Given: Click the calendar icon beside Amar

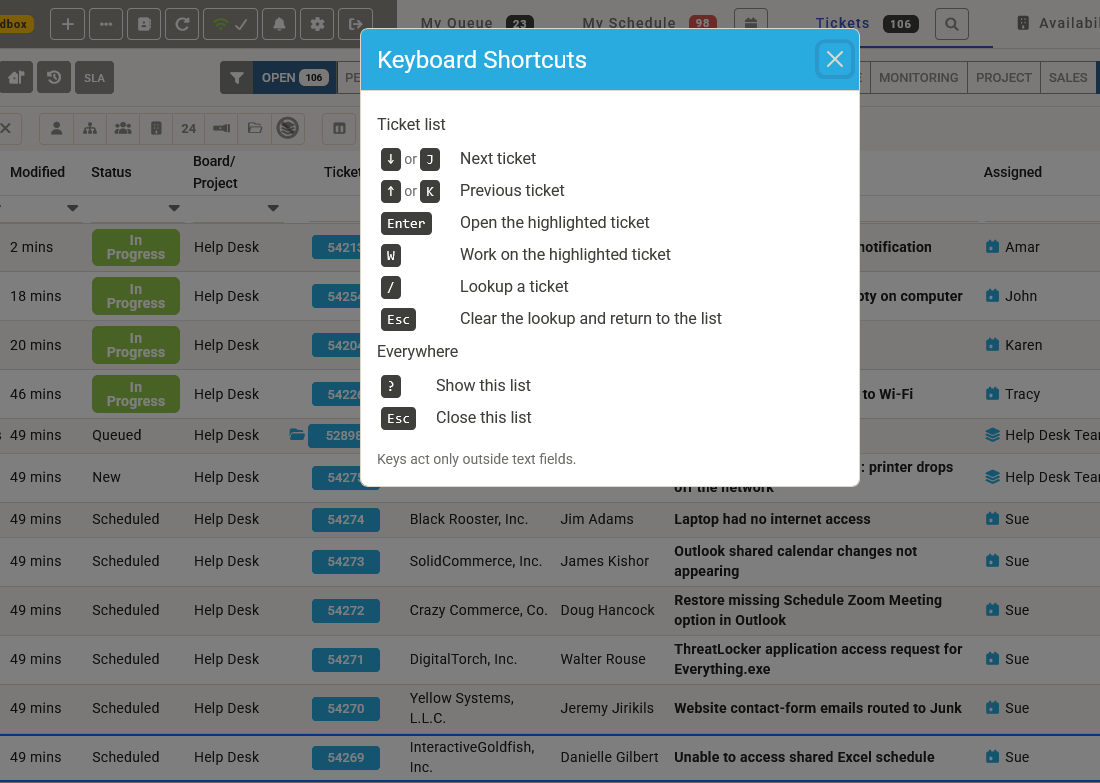Looking at the screenshot, I should pos(992,246).
